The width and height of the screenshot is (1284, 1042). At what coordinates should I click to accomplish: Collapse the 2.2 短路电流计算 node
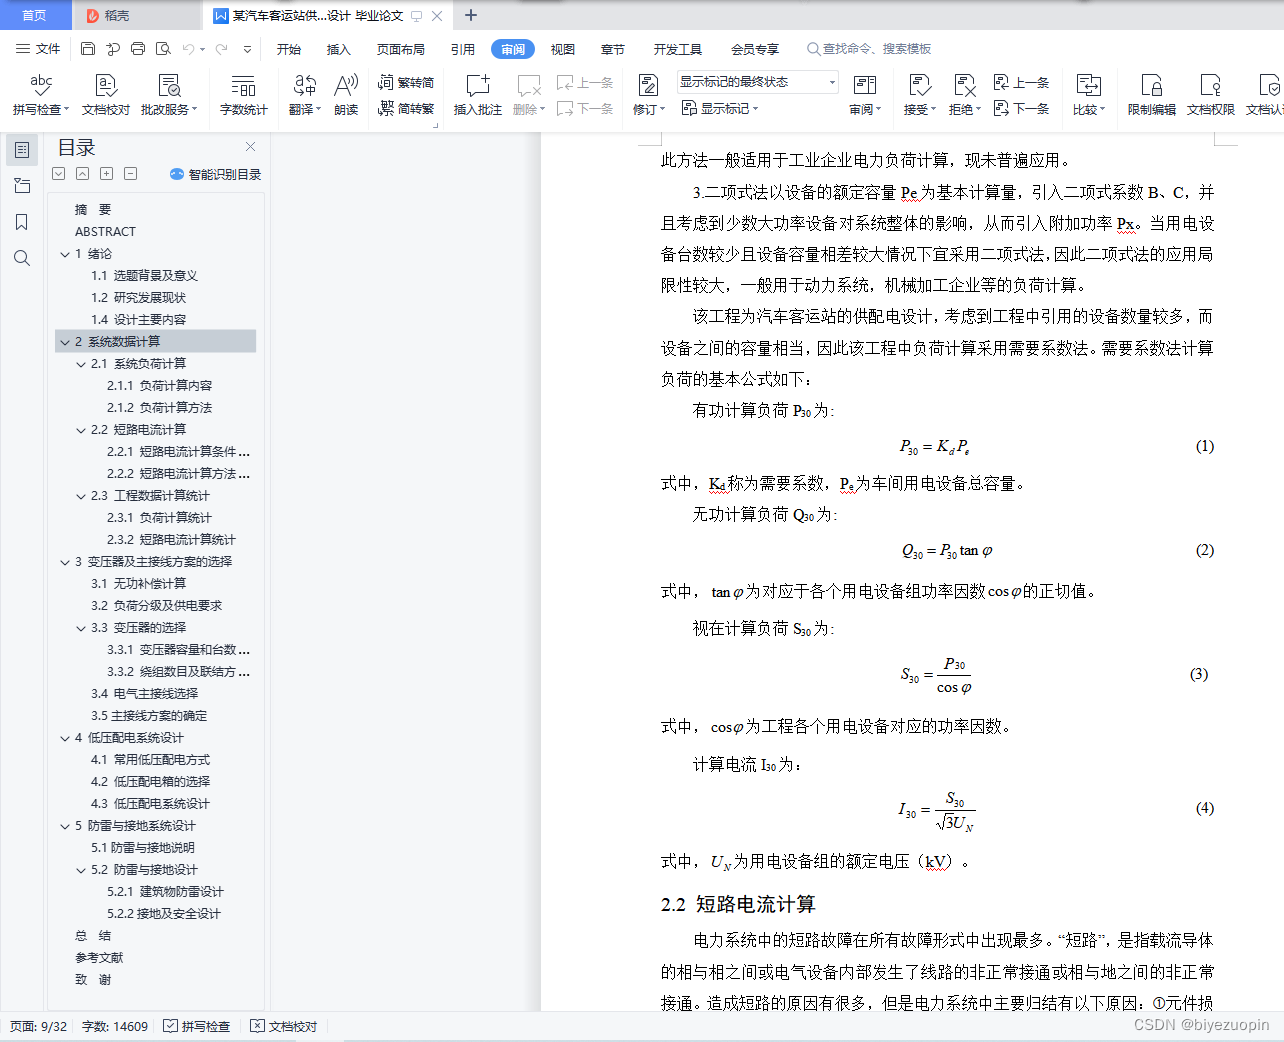click(81, 430)
